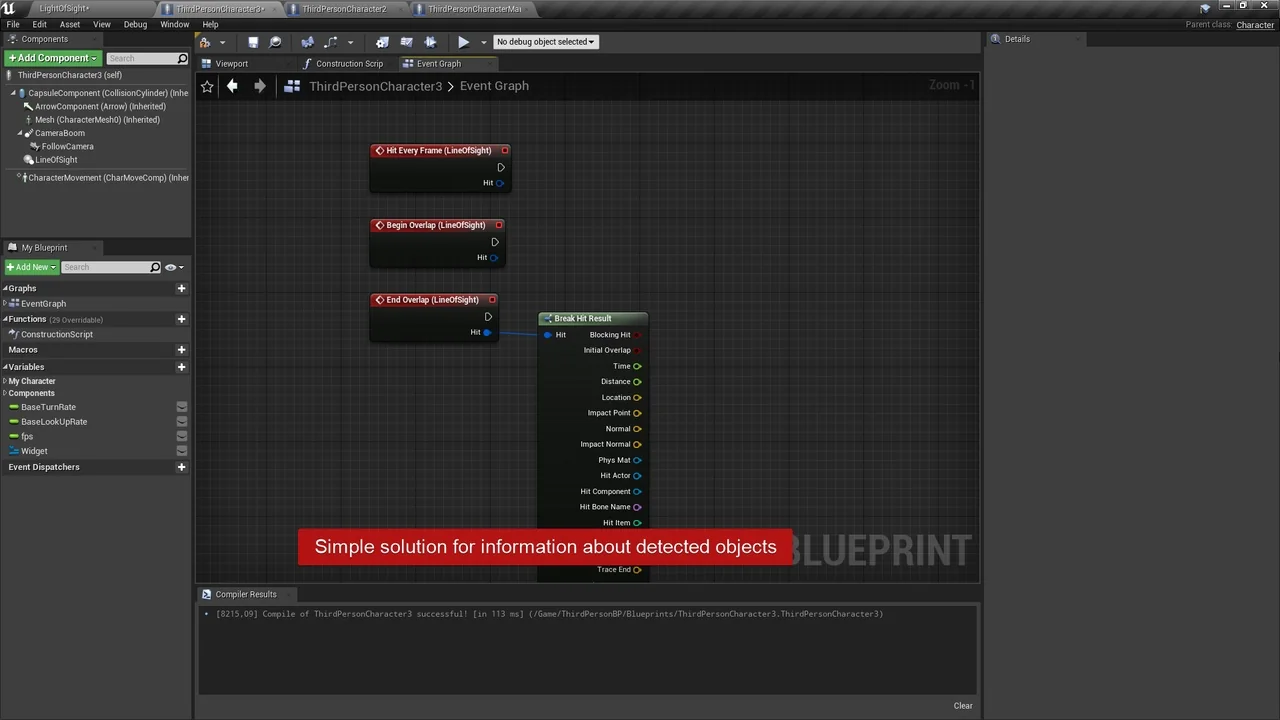This screenshot has height=720, width=1280.
Task: Click the Add New button in My Blueprint
Action: pyautogui.click(x=32, y=267)
